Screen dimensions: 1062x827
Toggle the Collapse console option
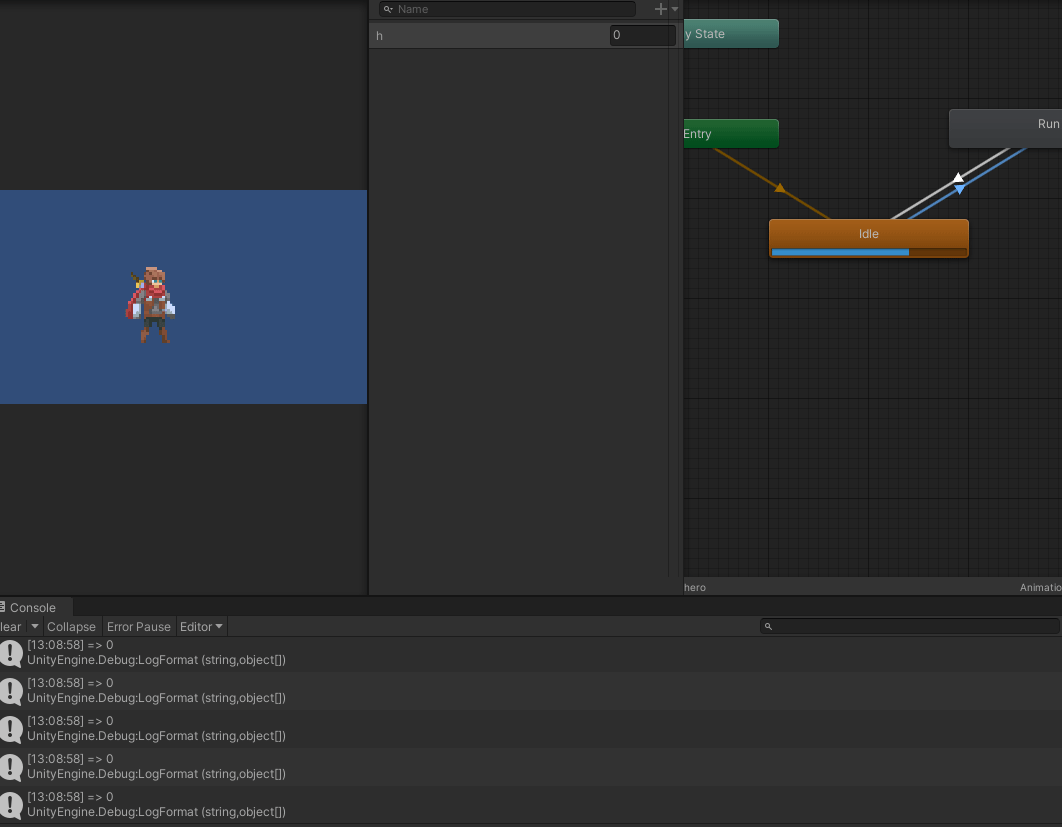tap(71, 627)
